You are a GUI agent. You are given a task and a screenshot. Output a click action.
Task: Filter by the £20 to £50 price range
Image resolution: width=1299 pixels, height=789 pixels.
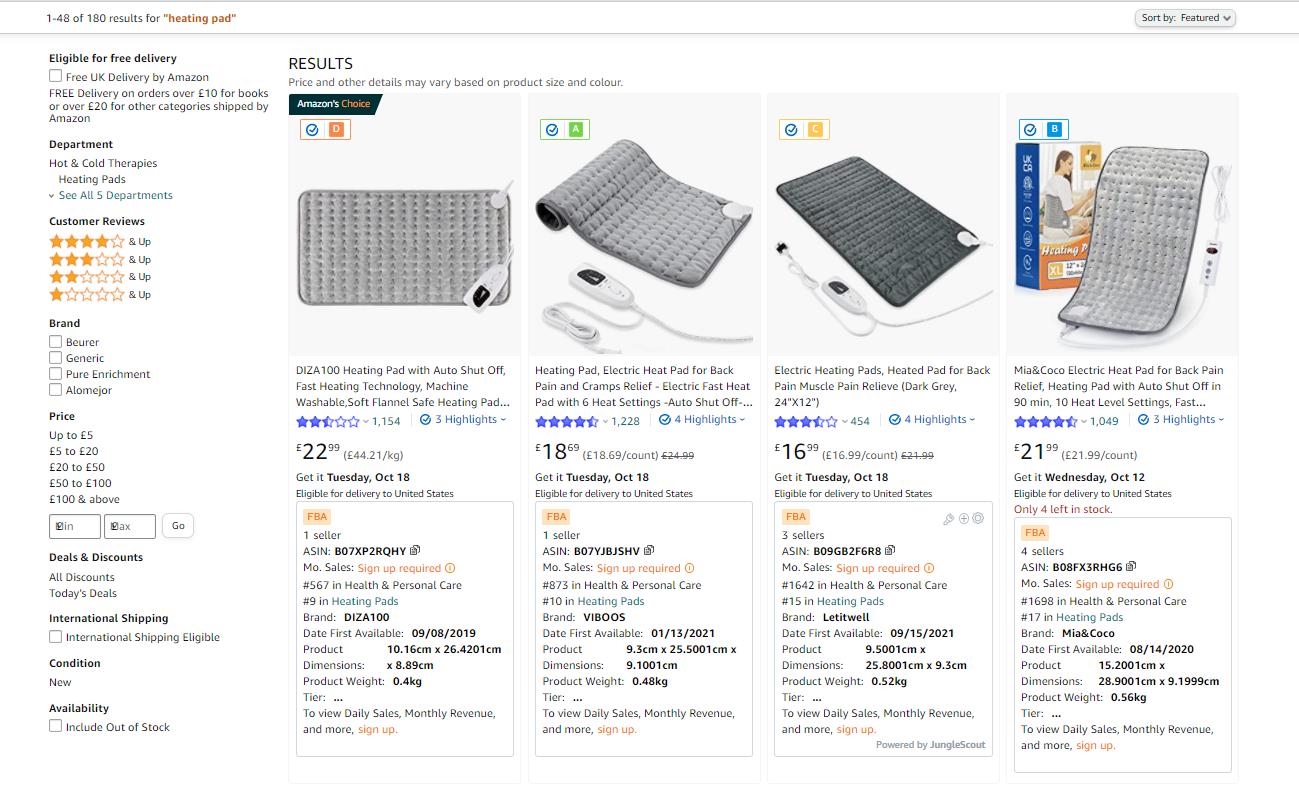click(77, 467)
